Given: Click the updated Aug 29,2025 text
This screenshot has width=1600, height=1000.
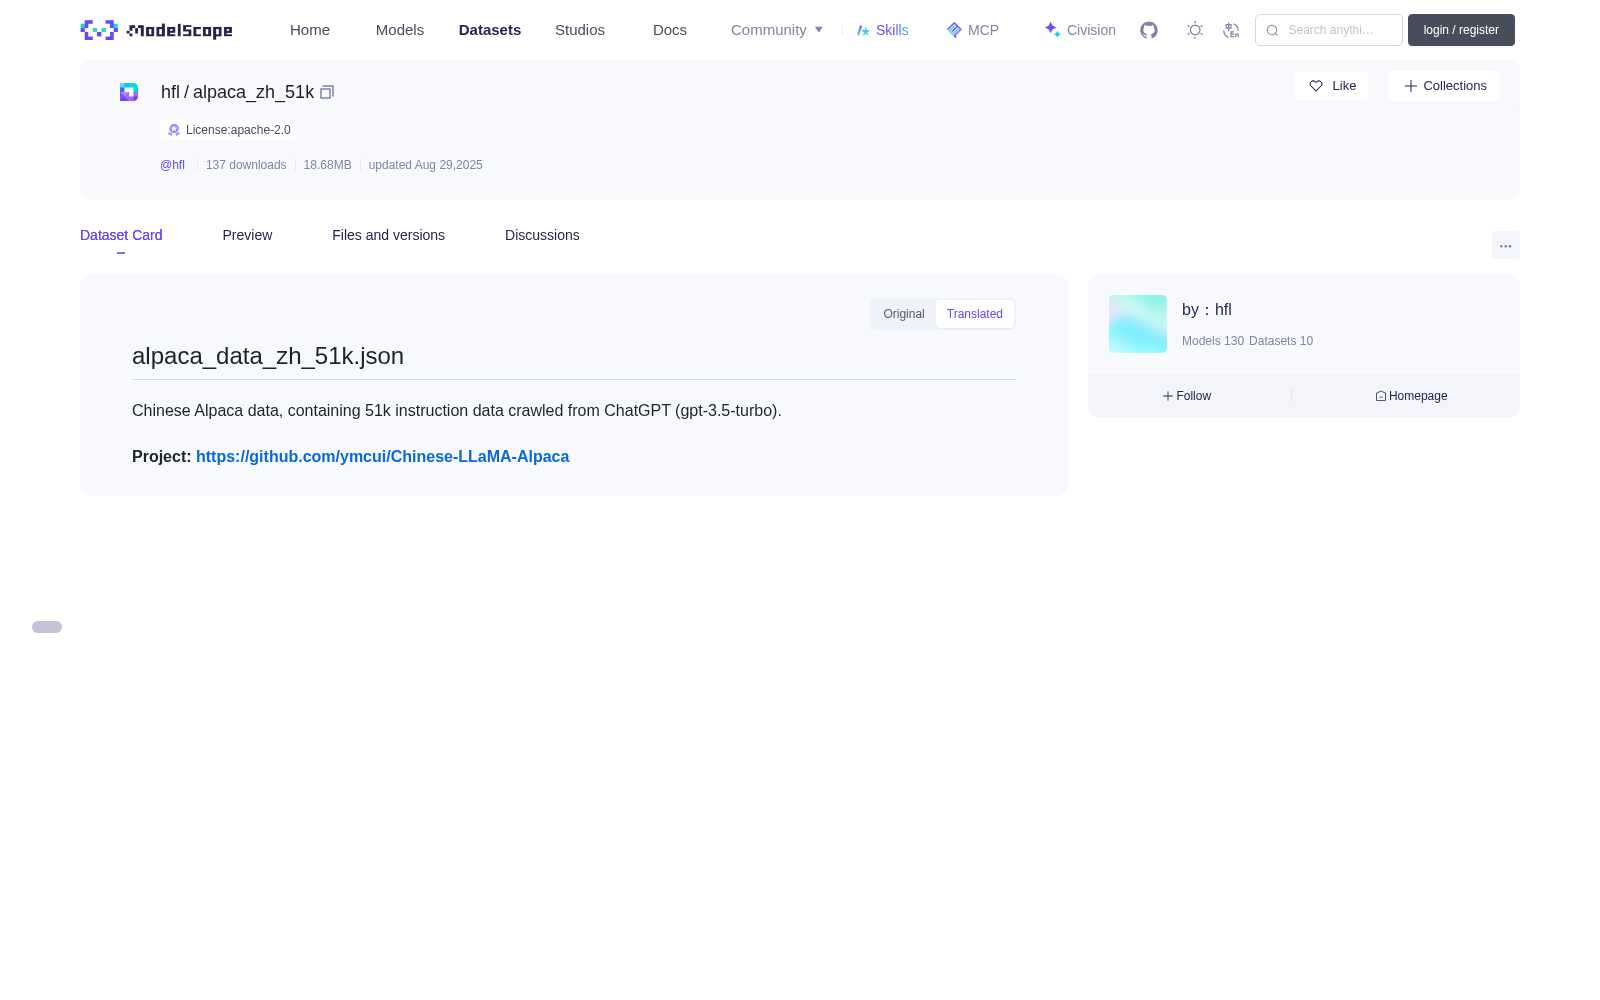Looking at the screenshot, I should tap(425, 165).
